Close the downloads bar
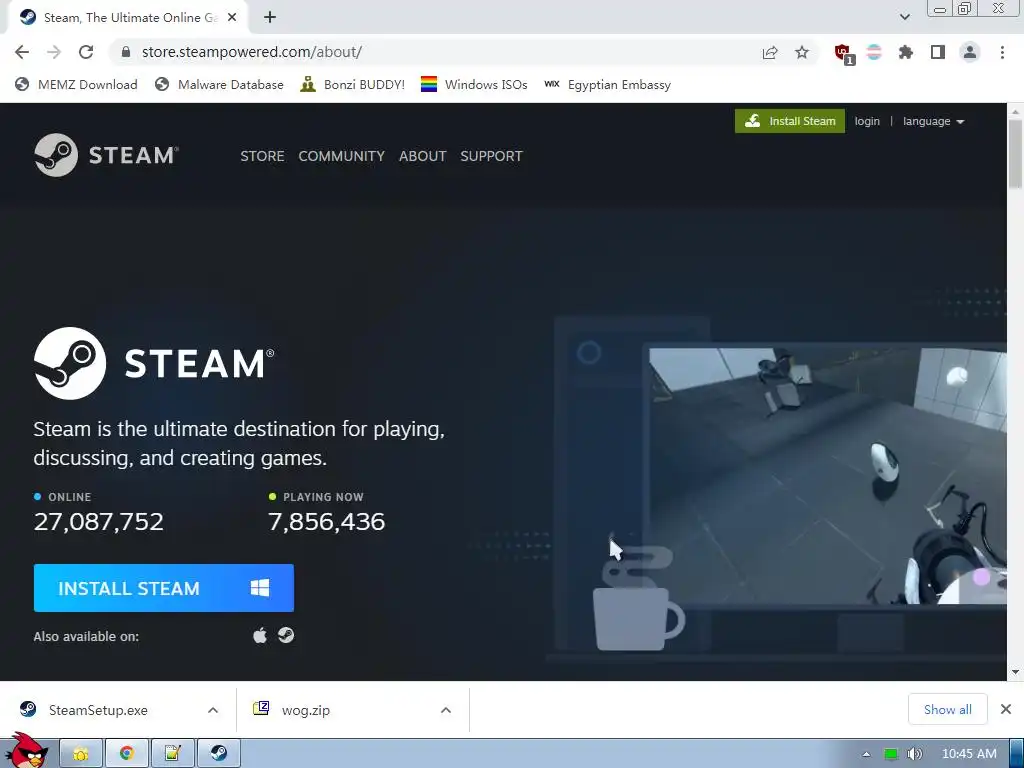This screenshot has height=768, width=1024. 1006,709
